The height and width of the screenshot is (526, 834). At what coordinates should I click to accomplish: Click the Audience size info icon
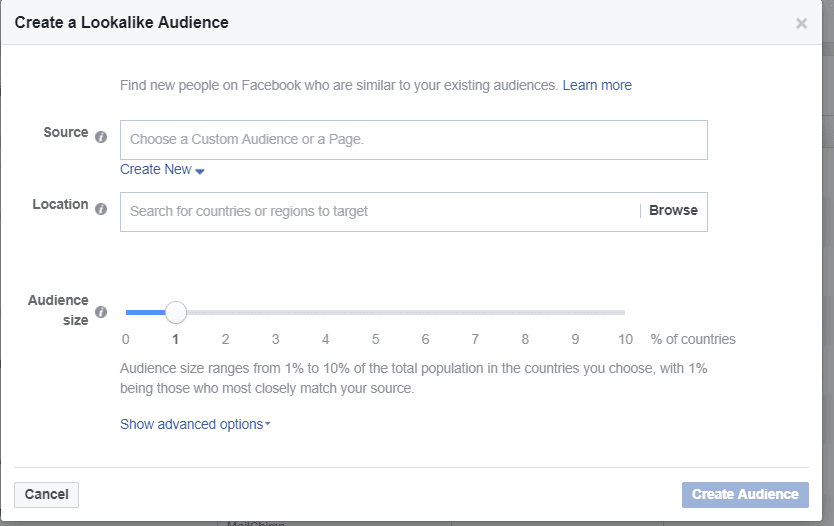101,313
